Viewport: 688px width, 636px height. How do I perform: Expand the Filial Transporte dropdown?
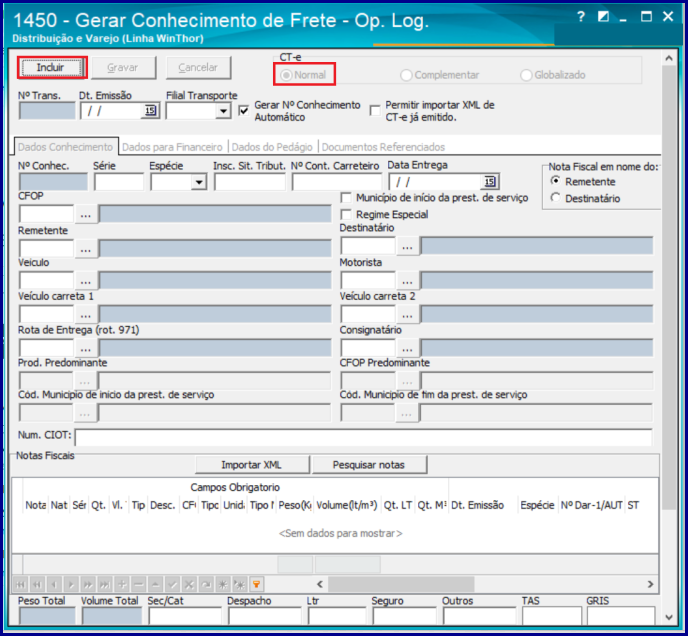coord(223,111)
